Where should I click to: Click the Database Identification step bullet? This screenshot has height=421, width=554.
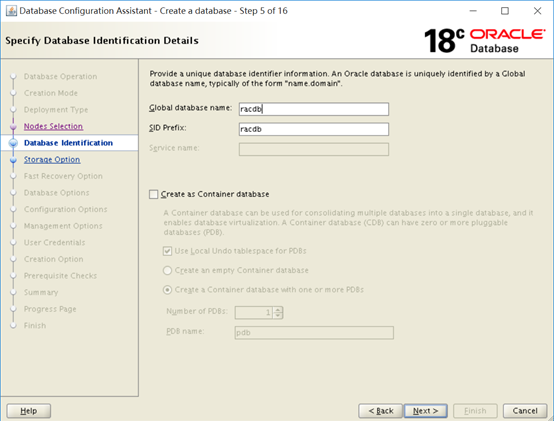coord(13,143)
